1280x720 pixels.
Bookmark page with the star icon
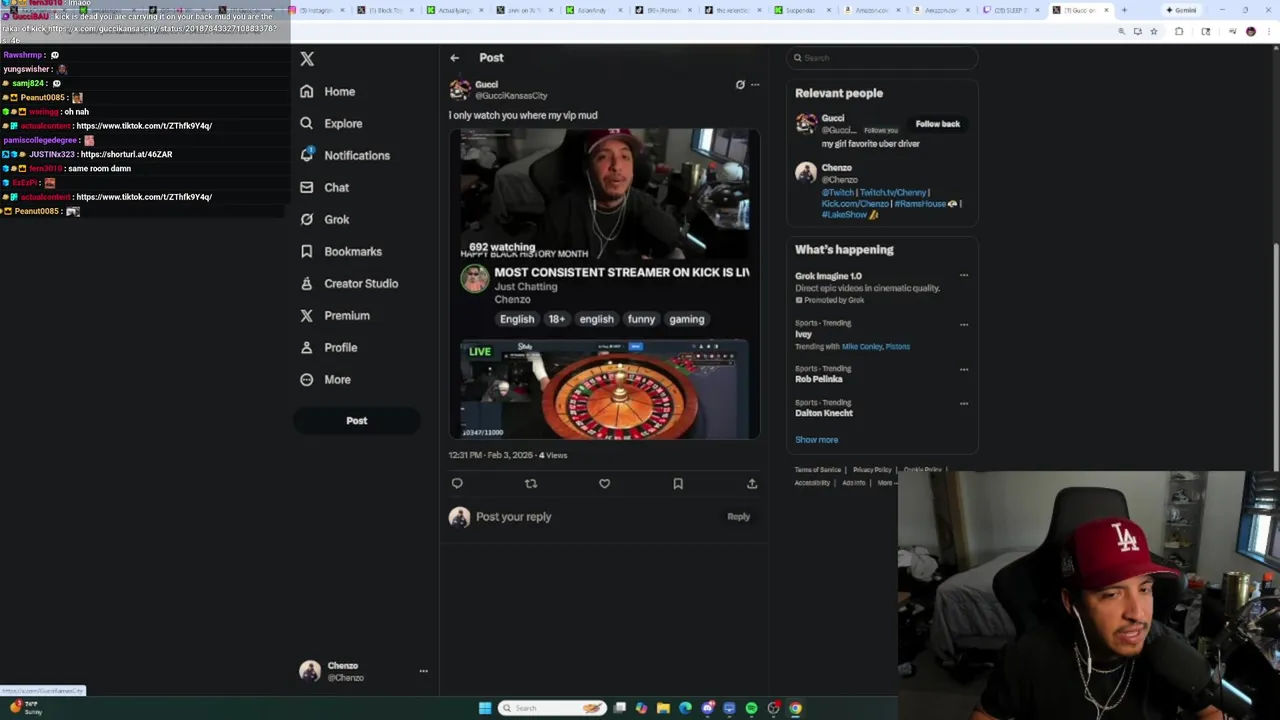pos(1154,32)
